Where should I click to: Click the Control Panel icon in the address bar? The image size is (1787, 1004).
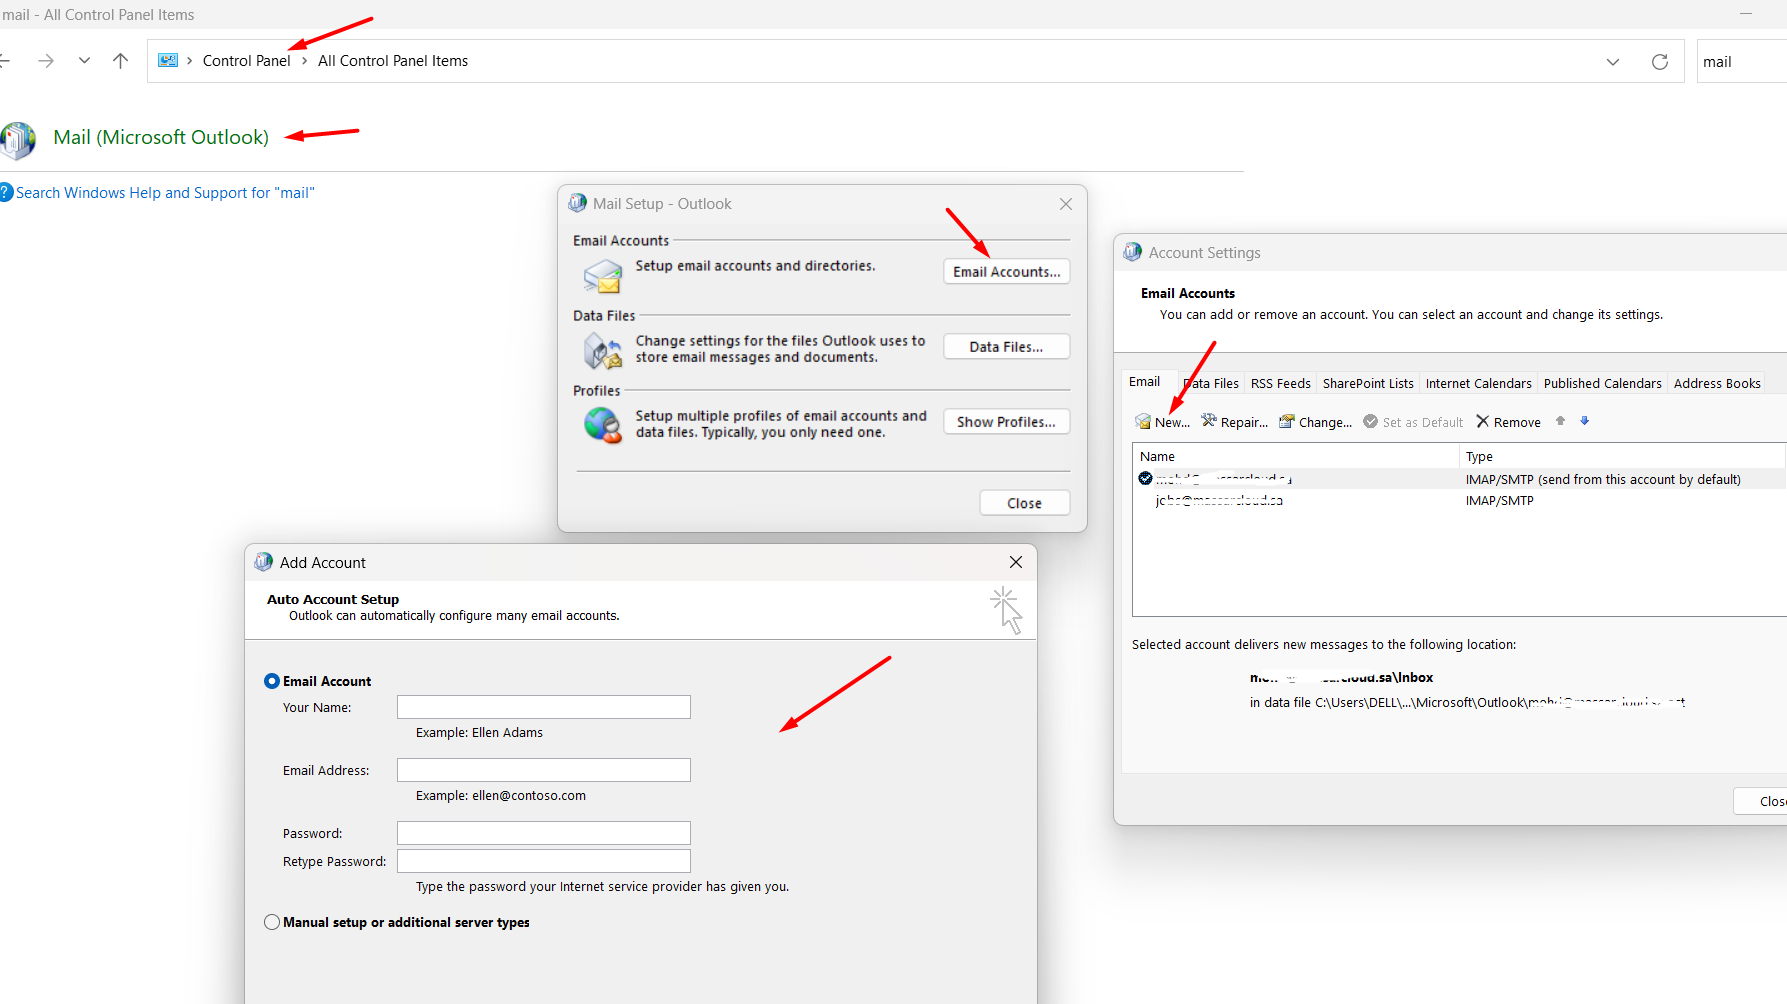point(168,61)
